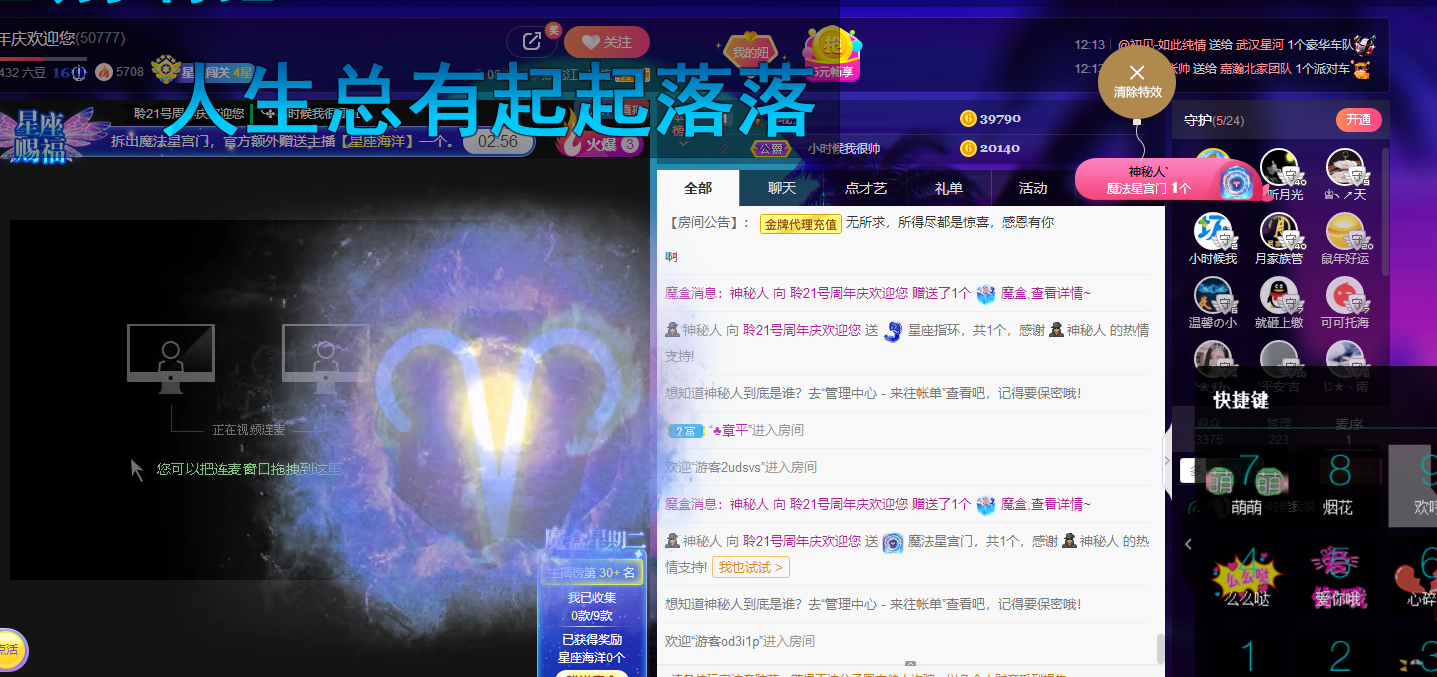Select the 爱你哦 shortcut sticker
Image resolution: width=1437 pixels, height=677 pixels.
point(1338,578)
